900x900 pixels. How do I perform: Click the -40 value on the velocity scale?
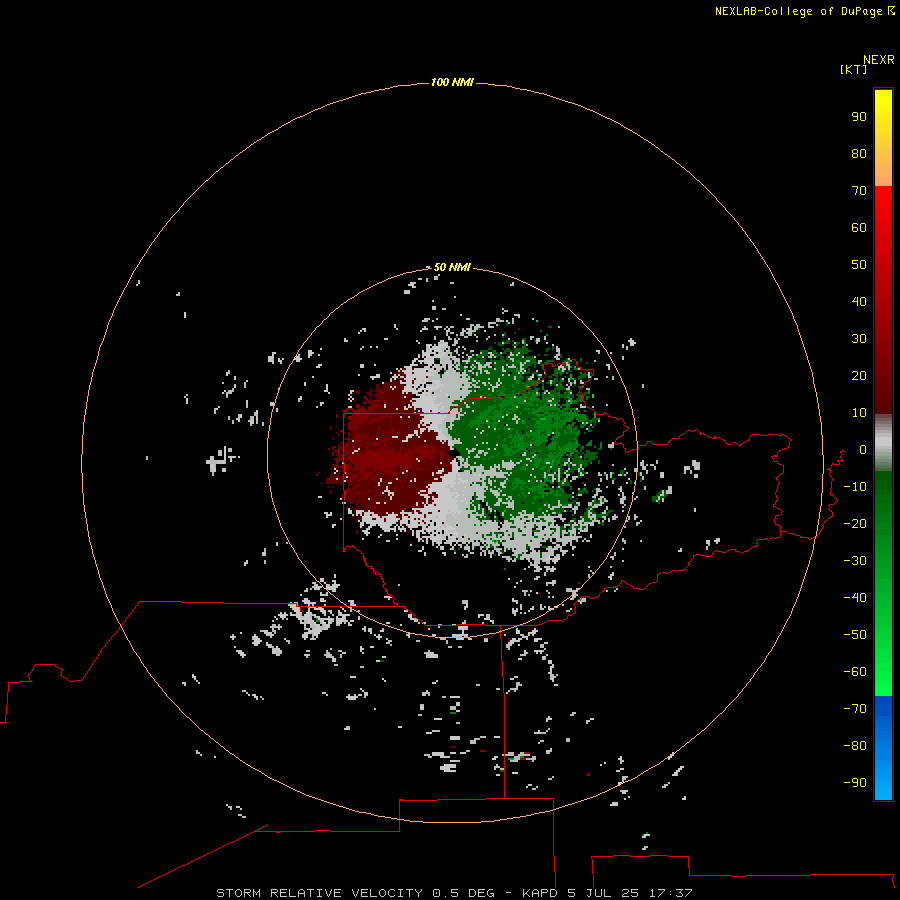click(x=855, y=598)
